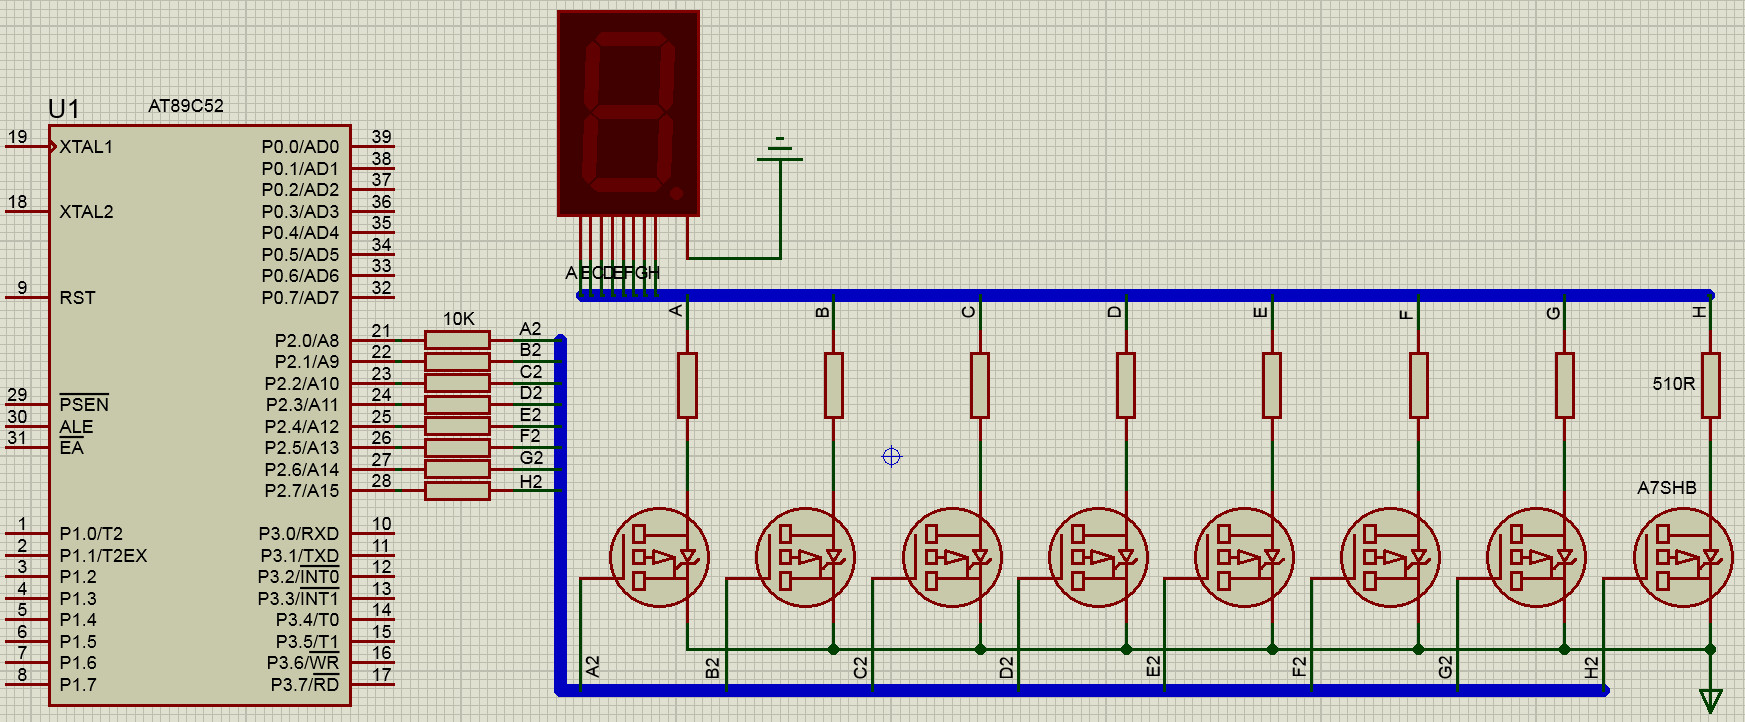Click the ground symbol near the display
The height and width of the screenshot is (722, 1745).
[x=780, y=149]
